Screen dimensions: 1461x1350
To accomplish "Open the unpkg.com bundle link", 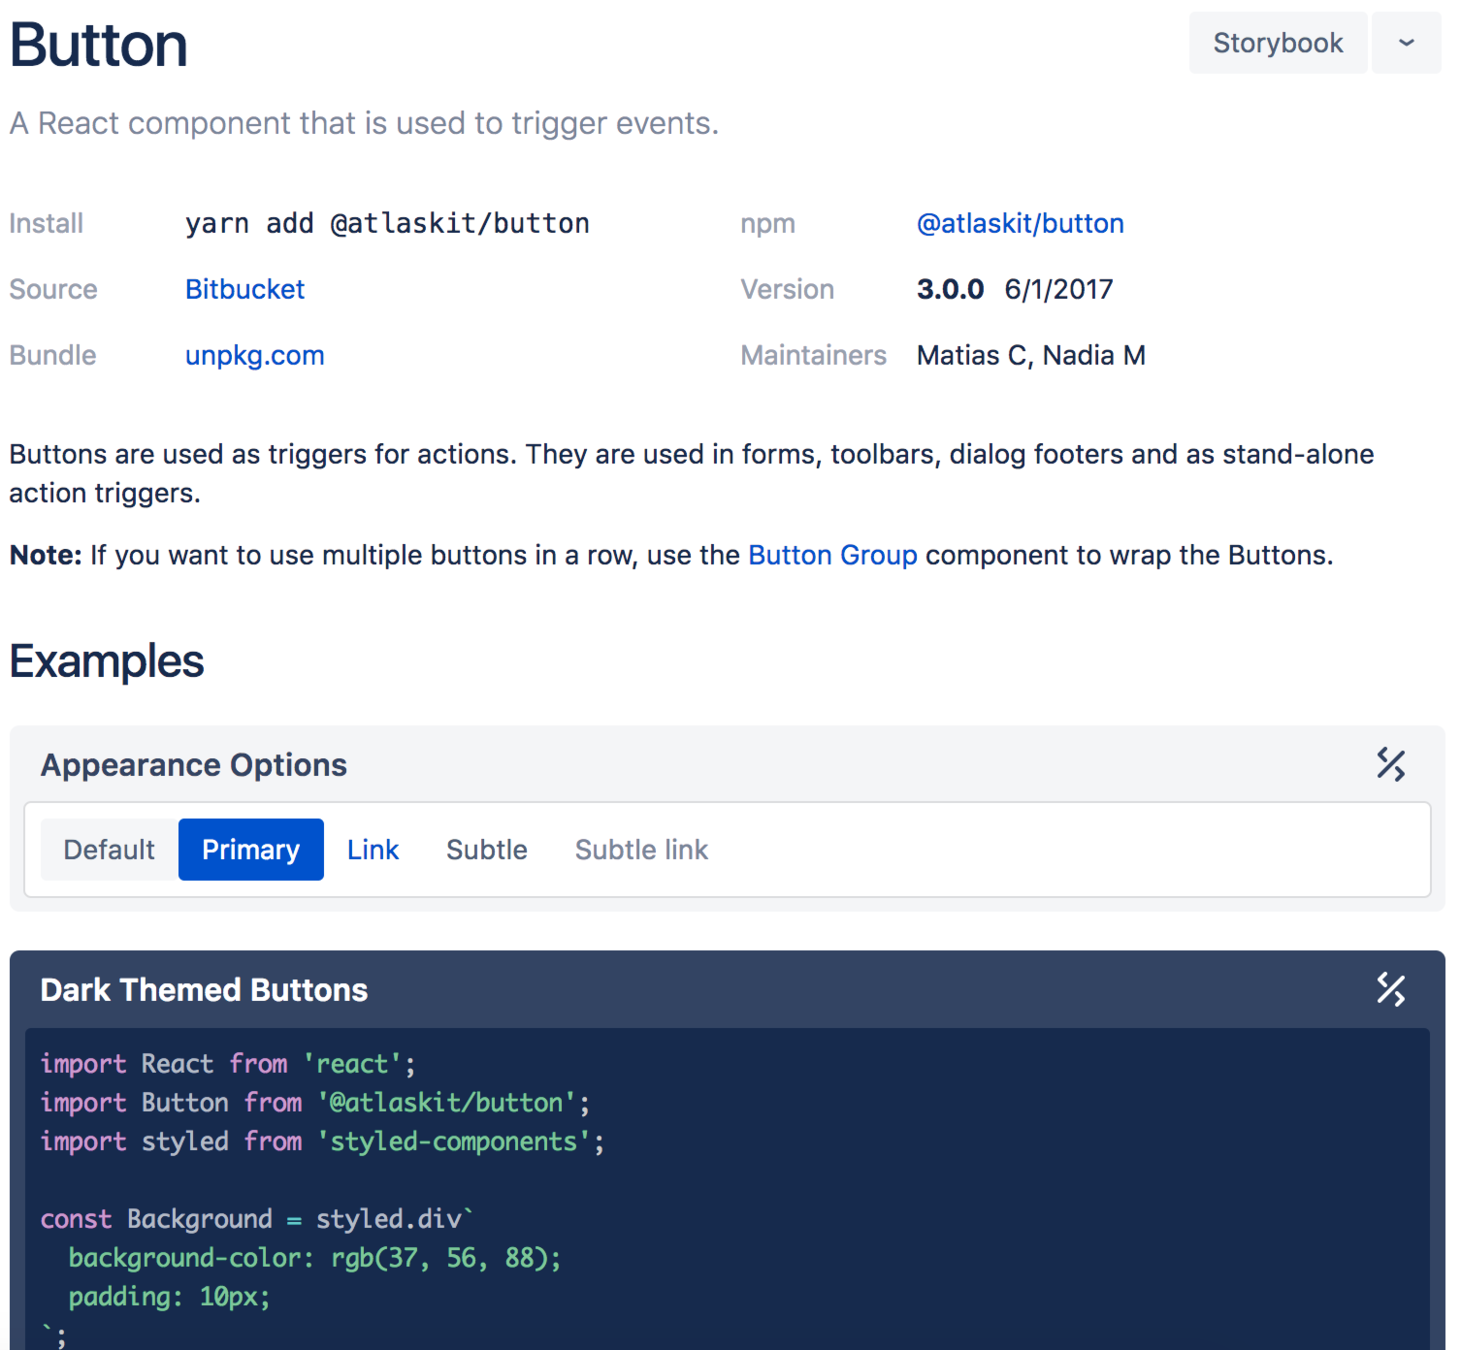I will [x=255, y=355].
